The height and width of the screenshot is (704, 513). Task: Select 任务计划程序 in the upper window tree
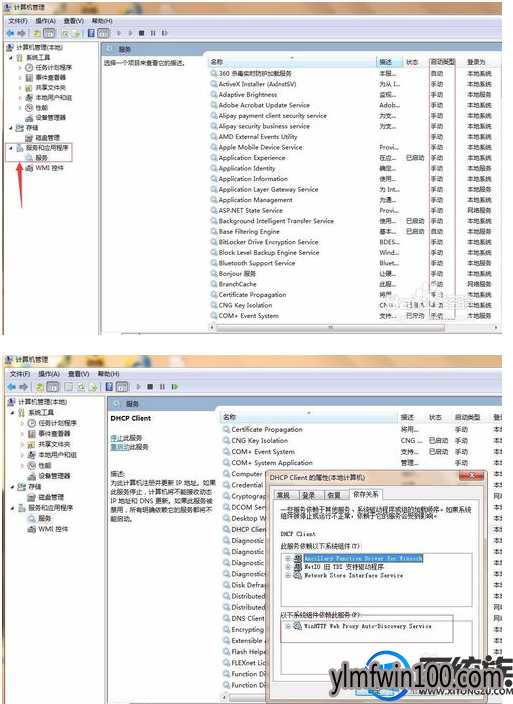[53, 67]
